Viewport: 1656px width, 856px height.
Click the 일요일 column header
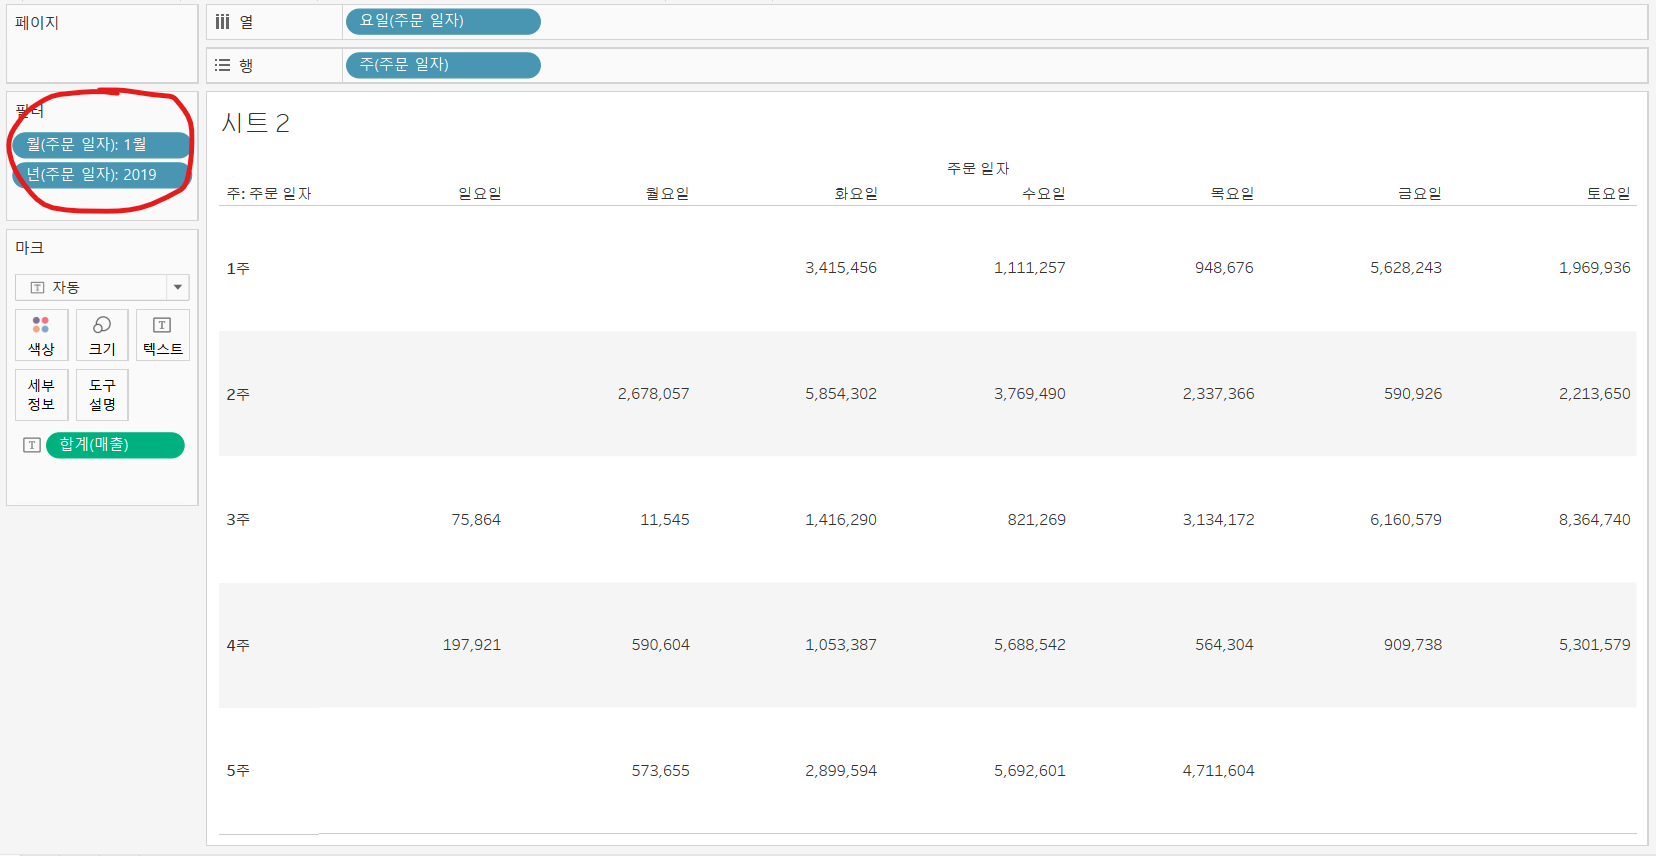pyautogui.click(x=480, y=193)
